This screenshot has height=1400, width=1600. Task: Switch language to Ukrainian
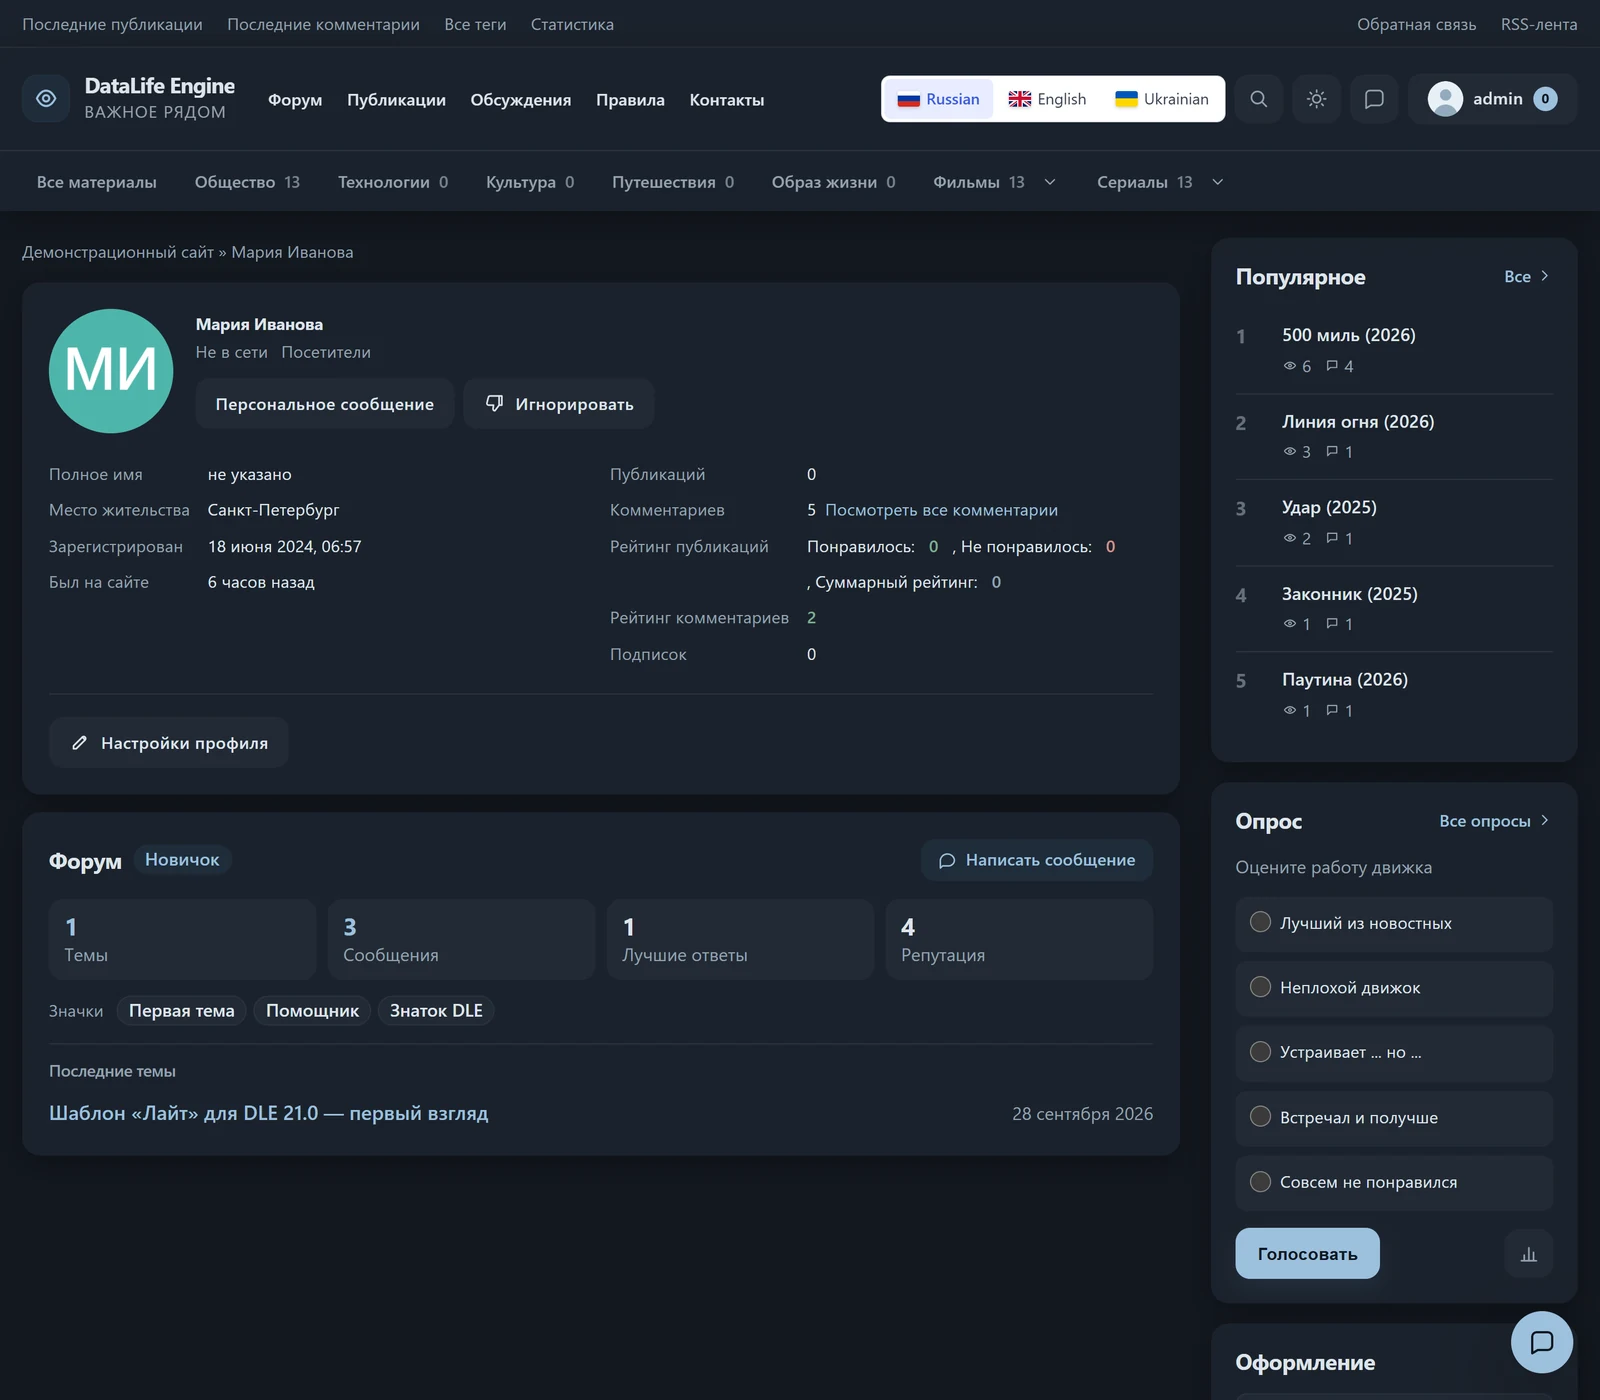pos(1162,99)
